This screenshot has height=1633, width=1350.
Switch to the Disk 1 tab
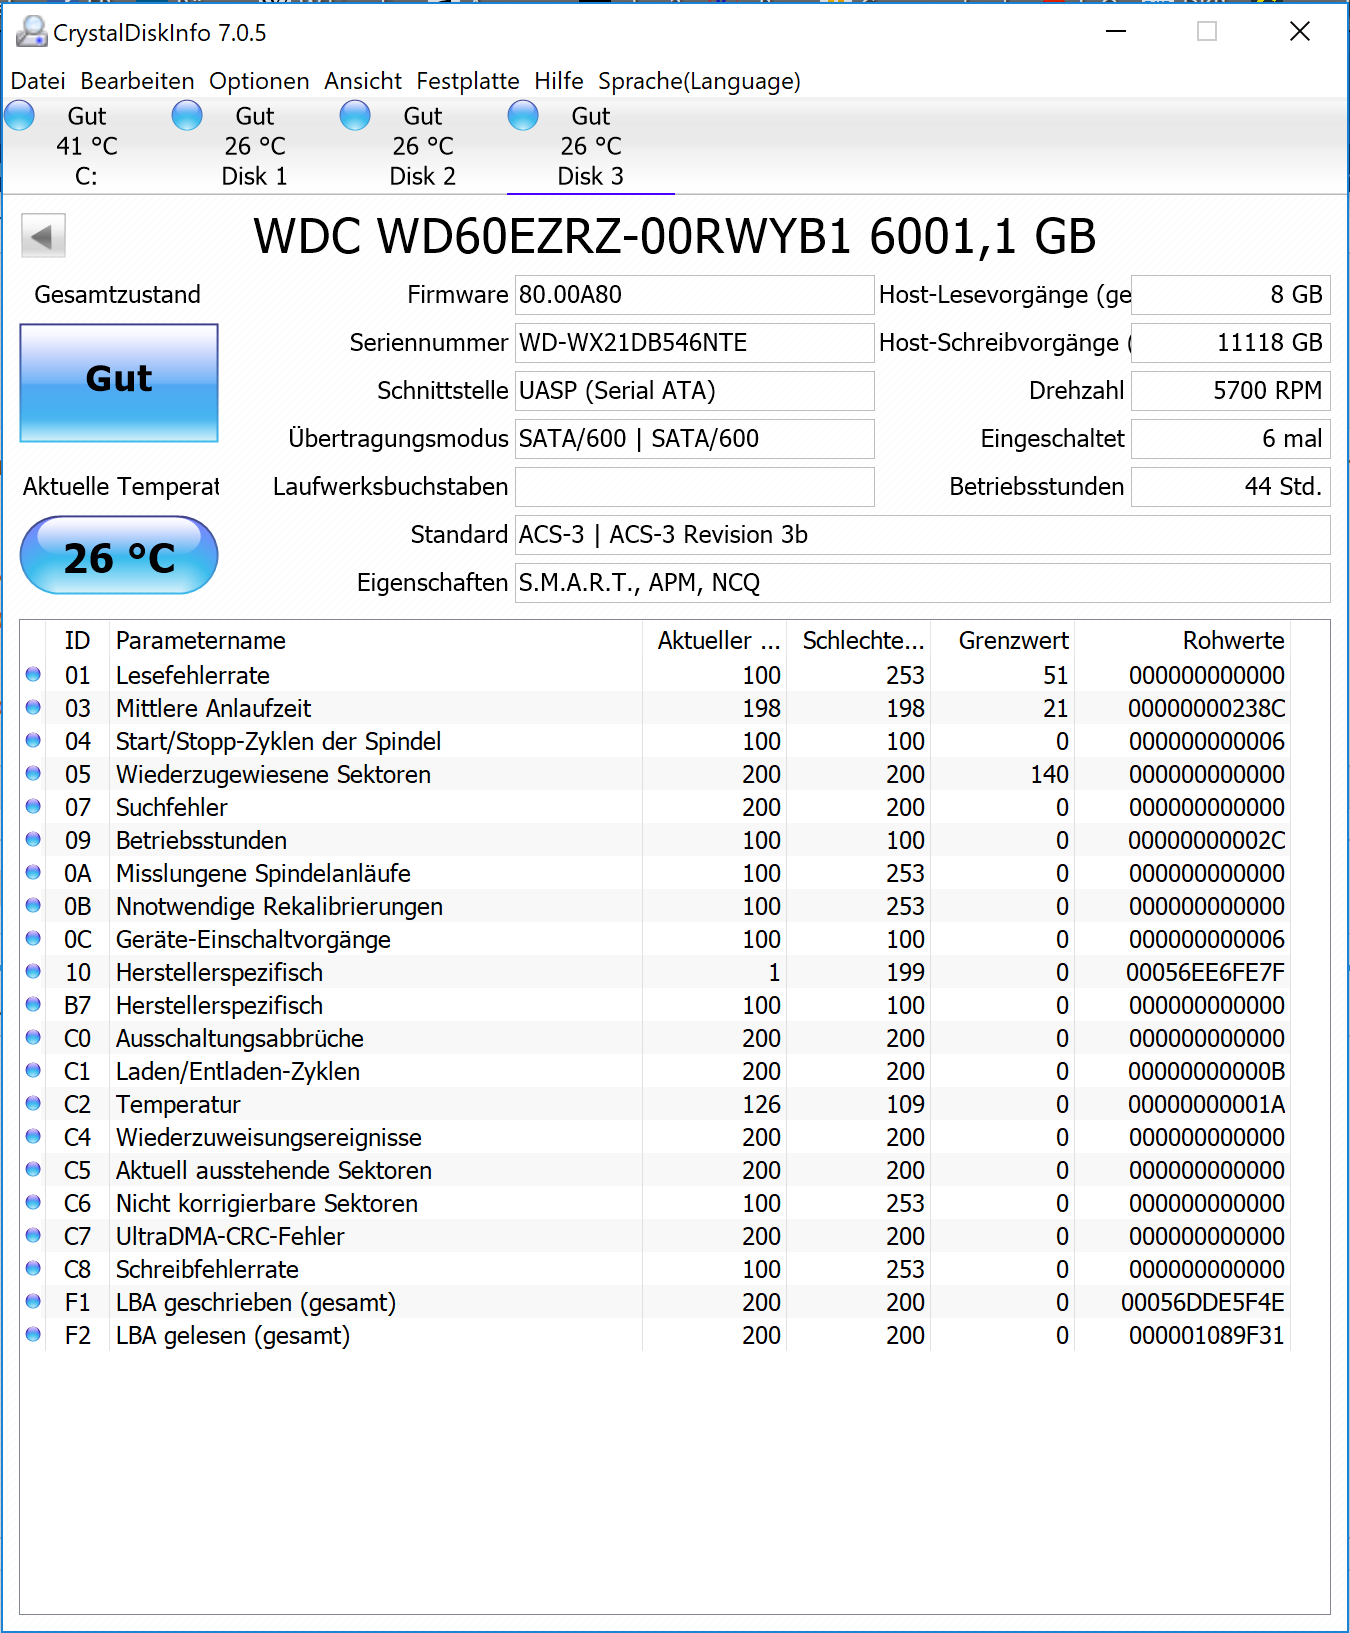pyautogui.click(x=254, y=146)
